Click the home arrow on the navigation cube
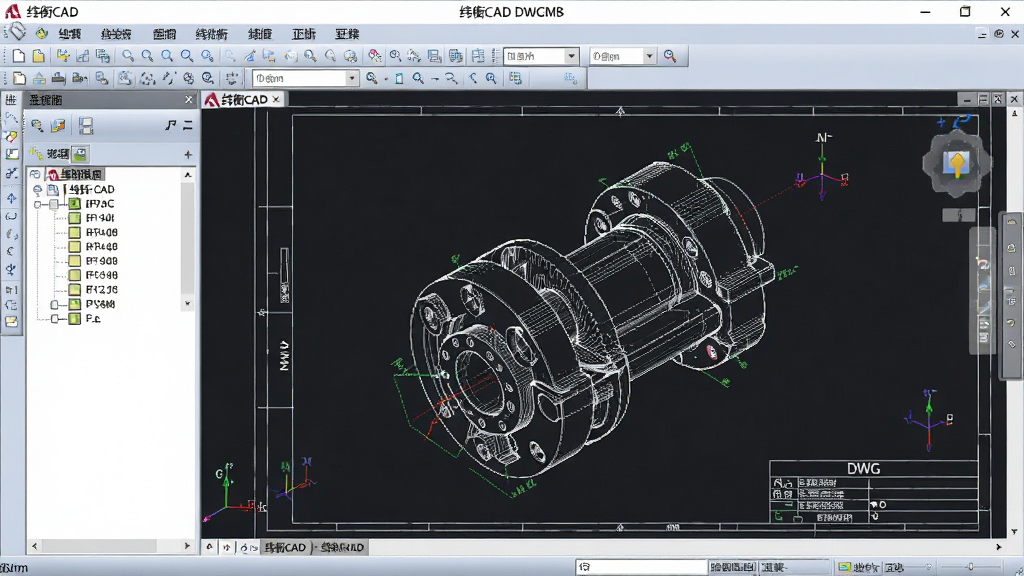 point(957,163)
